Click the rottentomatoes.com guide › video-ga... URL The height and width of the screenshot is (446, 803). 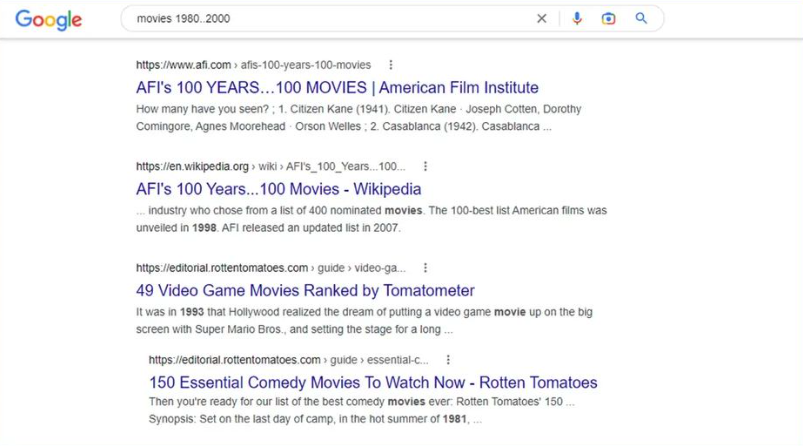271,268
